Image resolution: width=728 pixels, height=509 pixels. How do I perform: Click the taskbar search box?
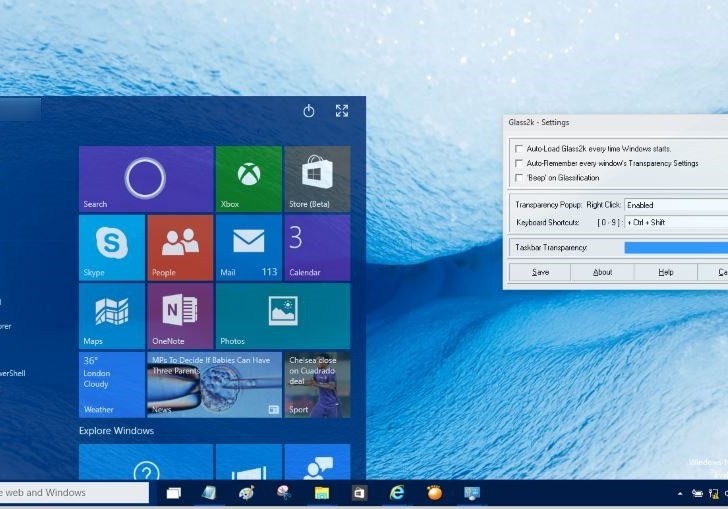point(72,493)
